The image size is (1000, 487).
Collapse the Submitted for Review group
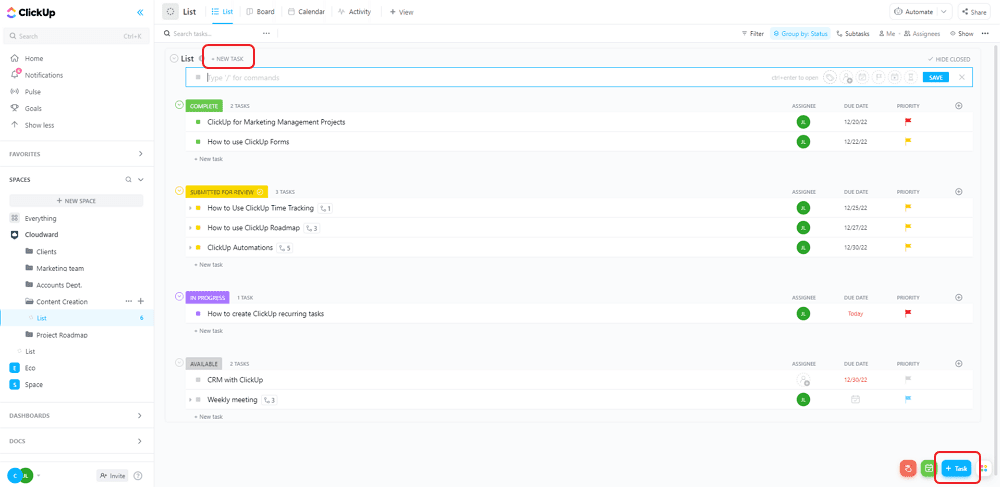[x=179, y=191]
